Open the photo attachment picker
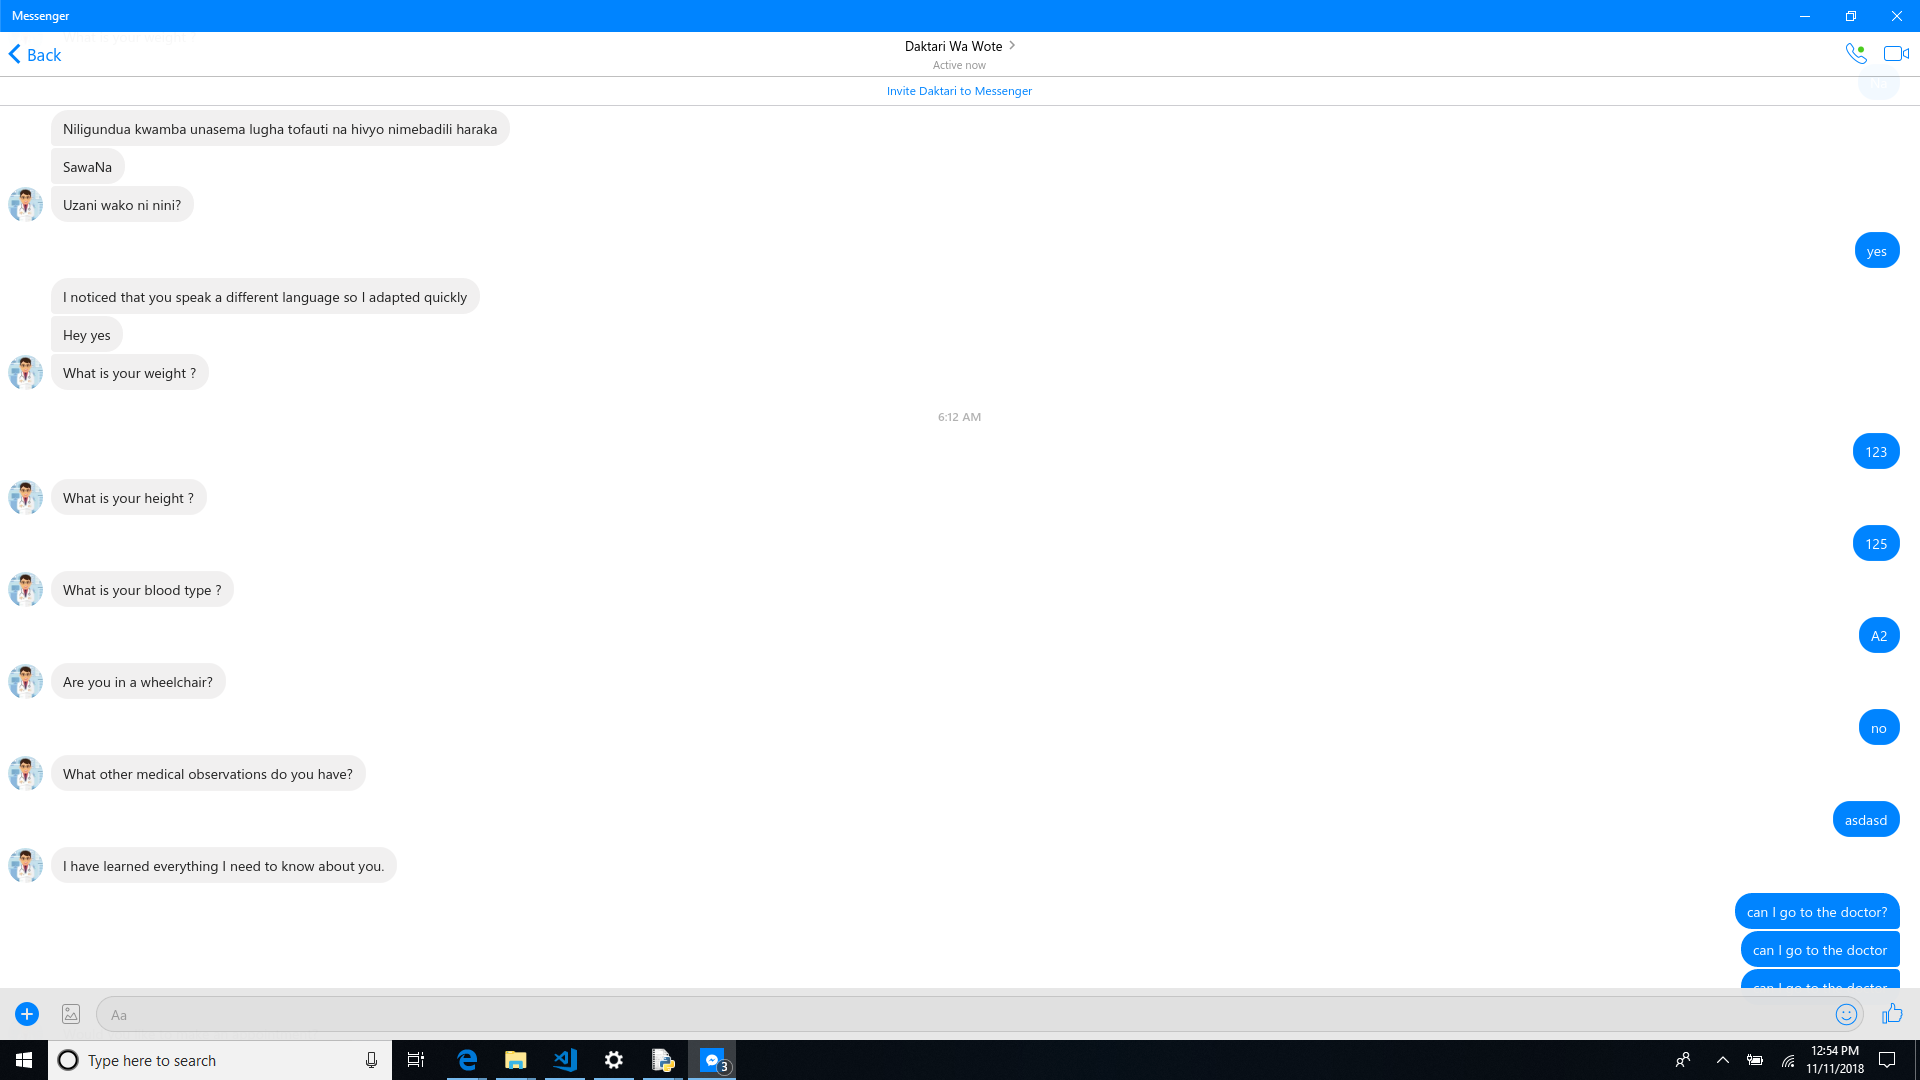 pyautogui.click(x=71, y=1014)
